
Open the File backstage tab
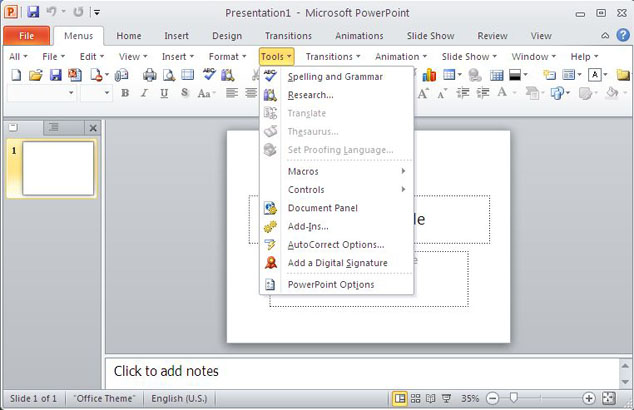(x=26, y=36)
